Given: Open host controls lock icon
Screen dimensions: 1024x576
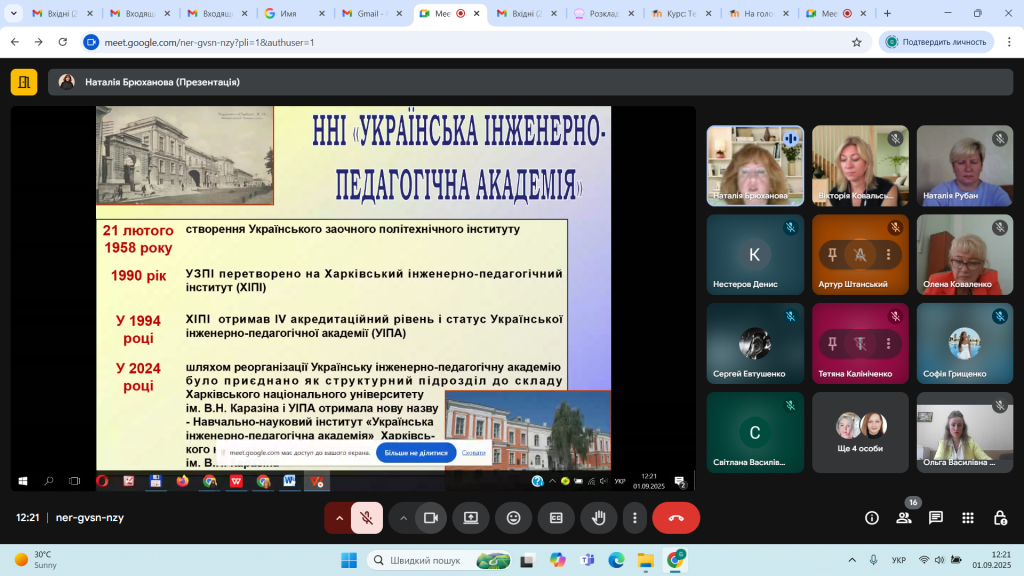Looking at the screenshot, I should pos(1000,518).
